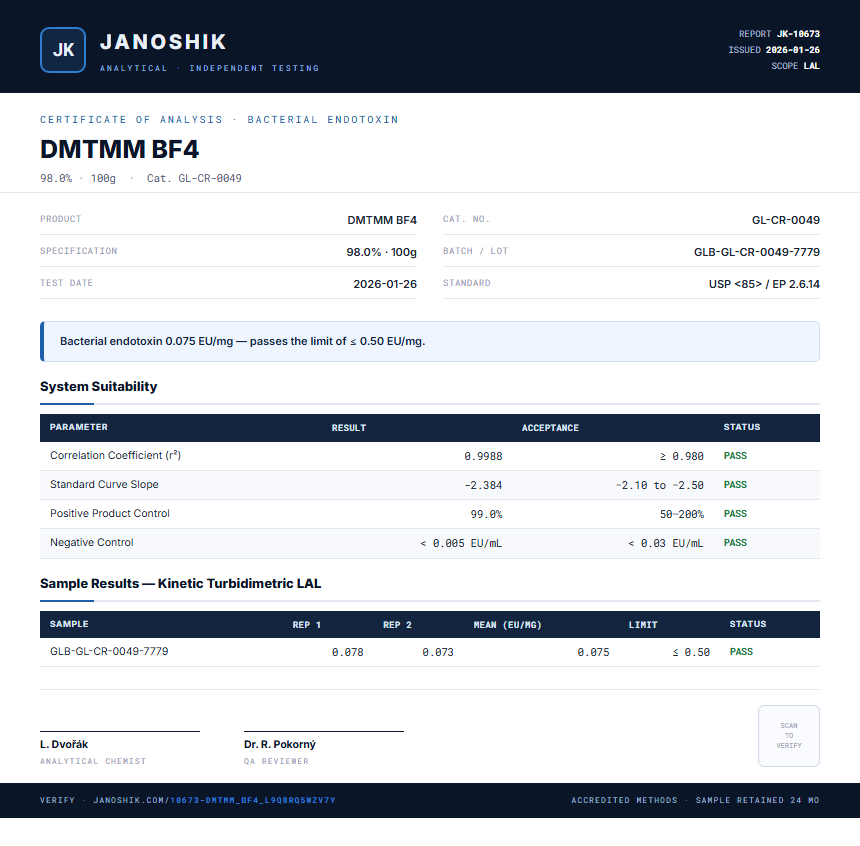The height and width of the screenshot is (846, 860).
Task: Click the Positive Product Control row label
Action: click(x=110, y=514)
